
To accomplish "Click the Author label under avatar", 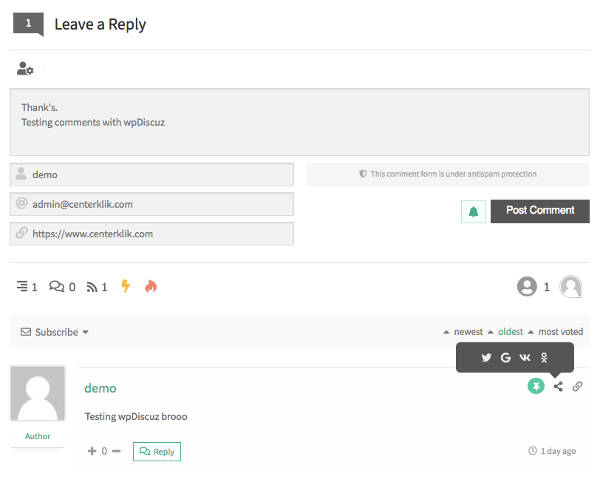I will (x=38, y=436).
